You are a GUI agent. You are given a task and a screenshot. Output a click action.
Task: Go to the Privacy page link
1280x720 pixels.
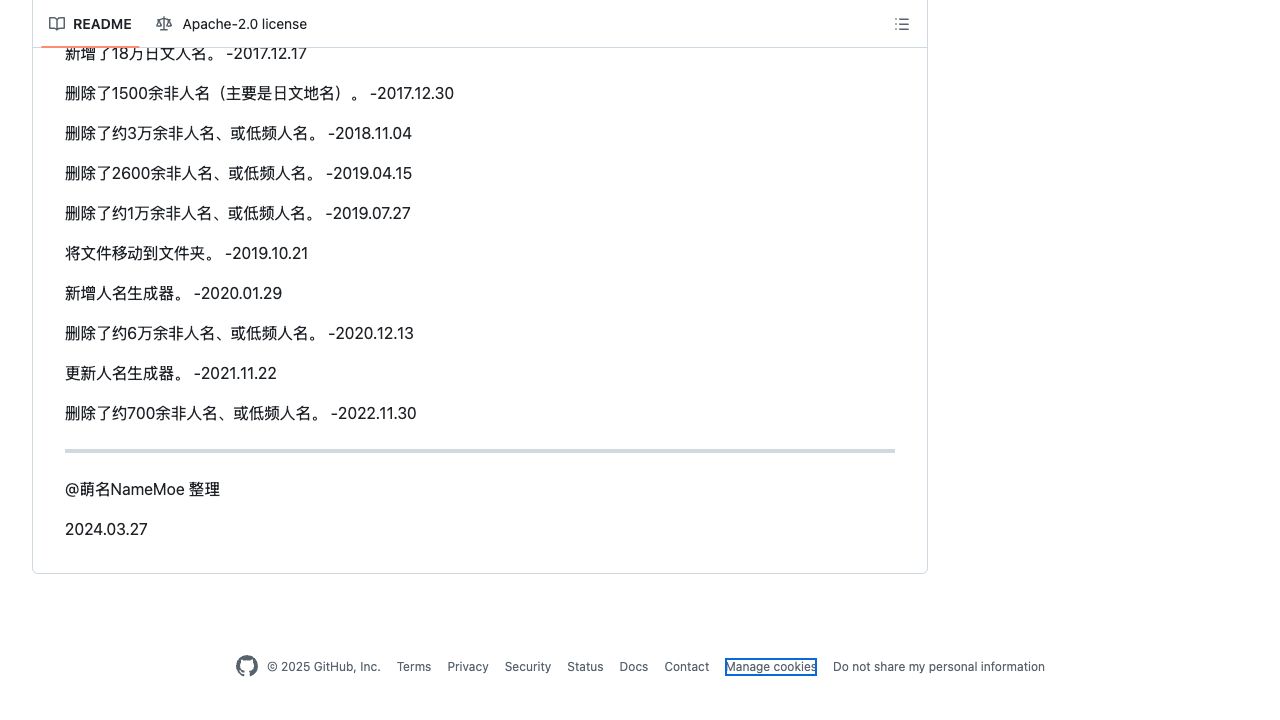(x=468, y=667)
